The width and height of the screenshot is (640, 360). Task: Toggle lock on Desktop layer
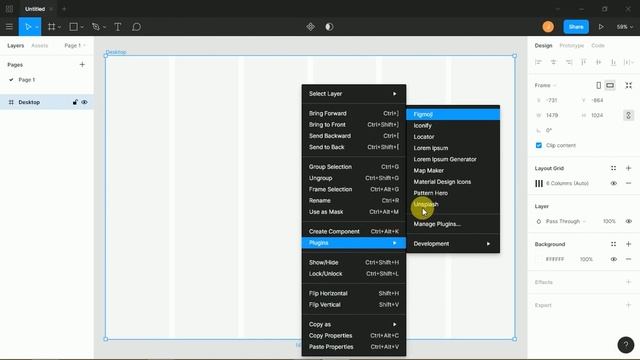pyautogui.click(x=75, y=102)
